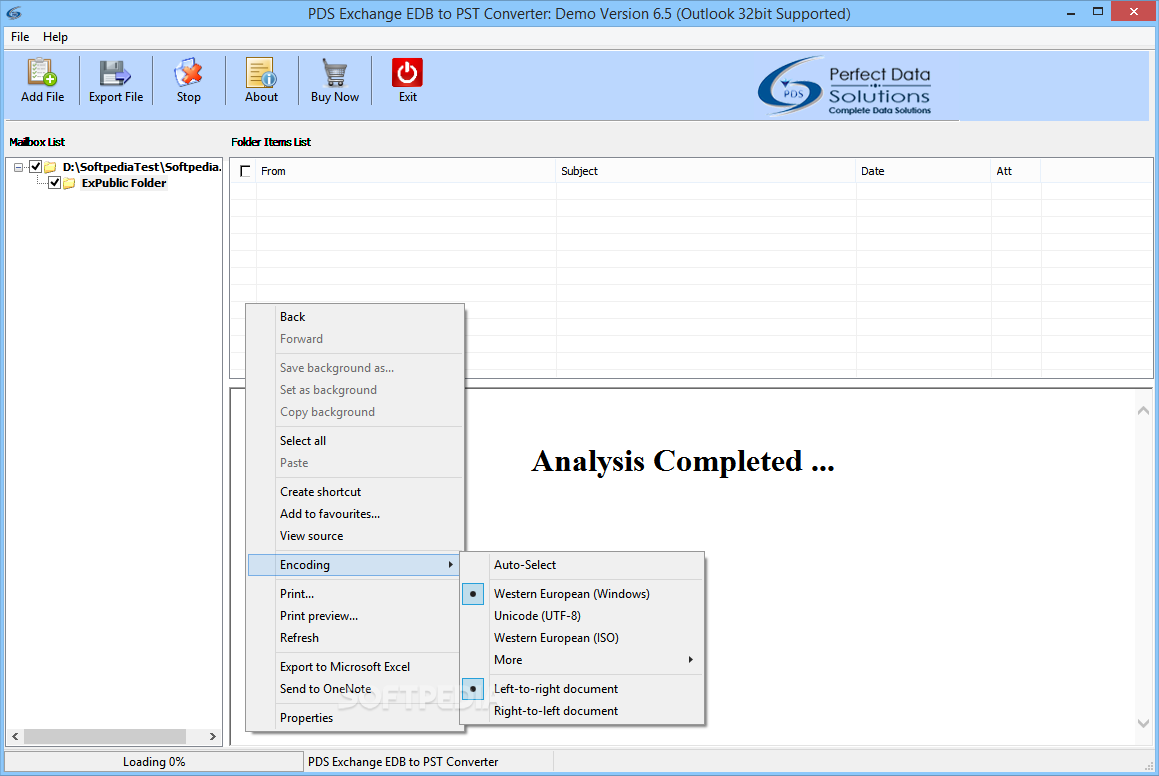Click the Folder Items List heading
The width and height of the screenshot is (1159, 776).
tap(271, 142)
